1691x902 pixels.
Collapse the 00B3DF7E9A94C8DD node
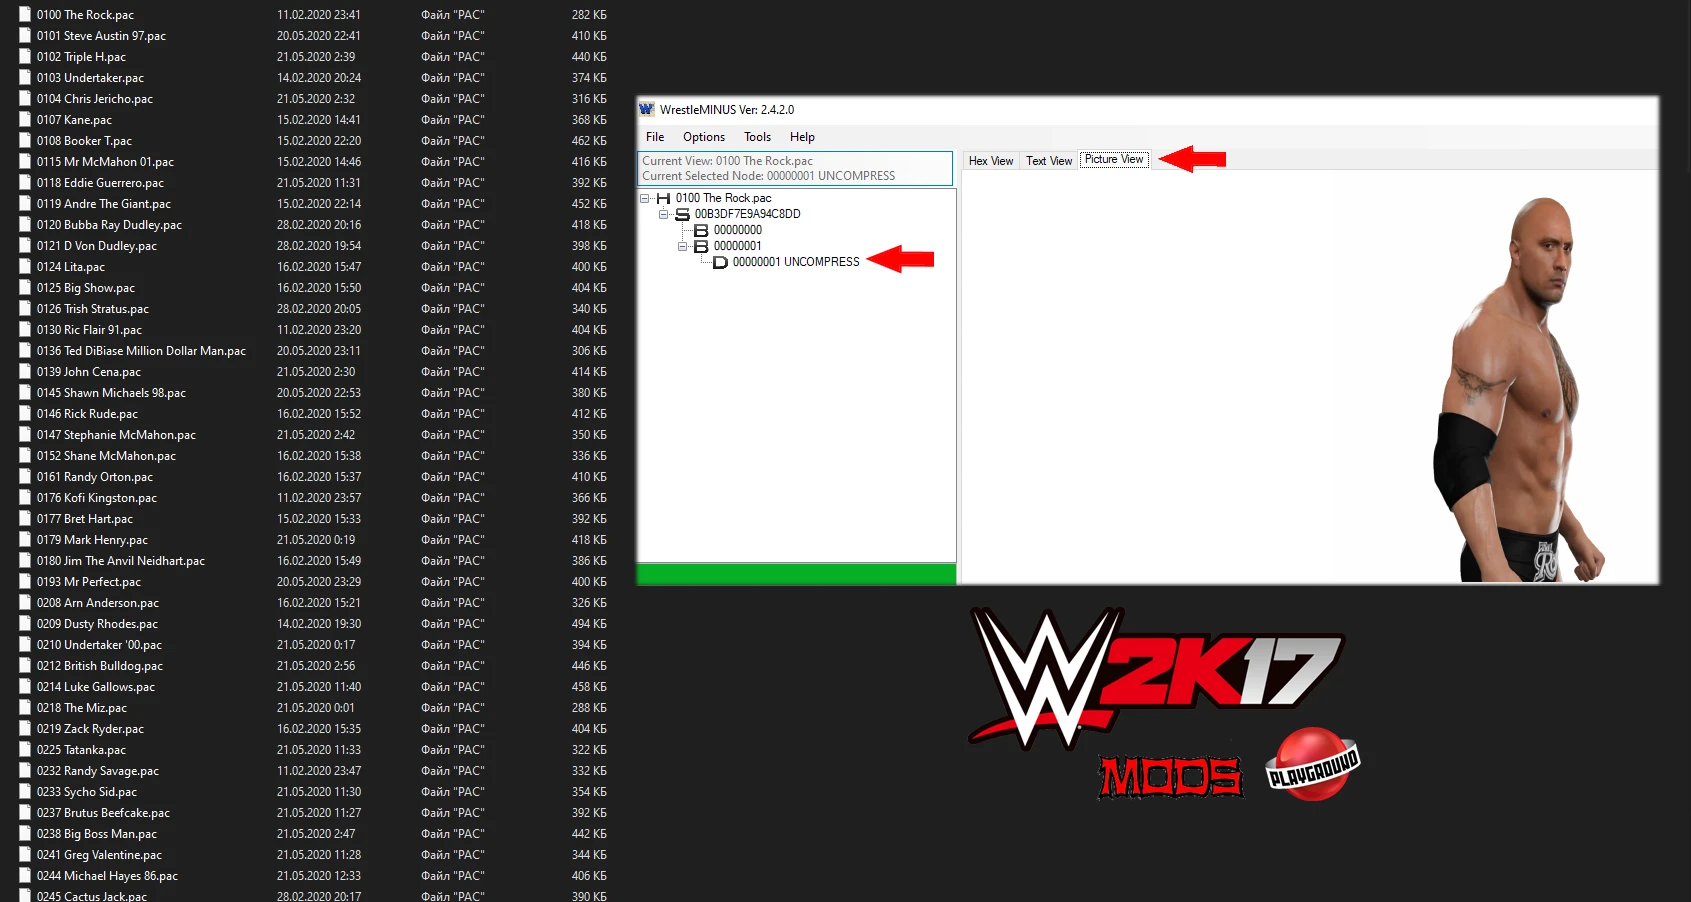(663, 214)
